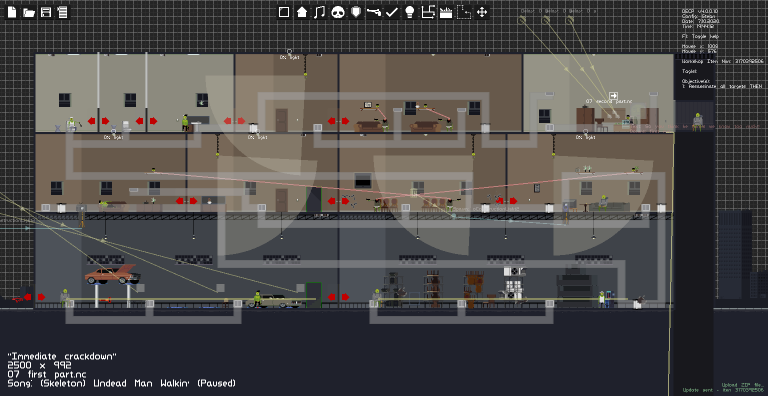The height and width of the screenshot is (396, 768).
Task: Select the black TV screen on the wall
Action: 363,181
